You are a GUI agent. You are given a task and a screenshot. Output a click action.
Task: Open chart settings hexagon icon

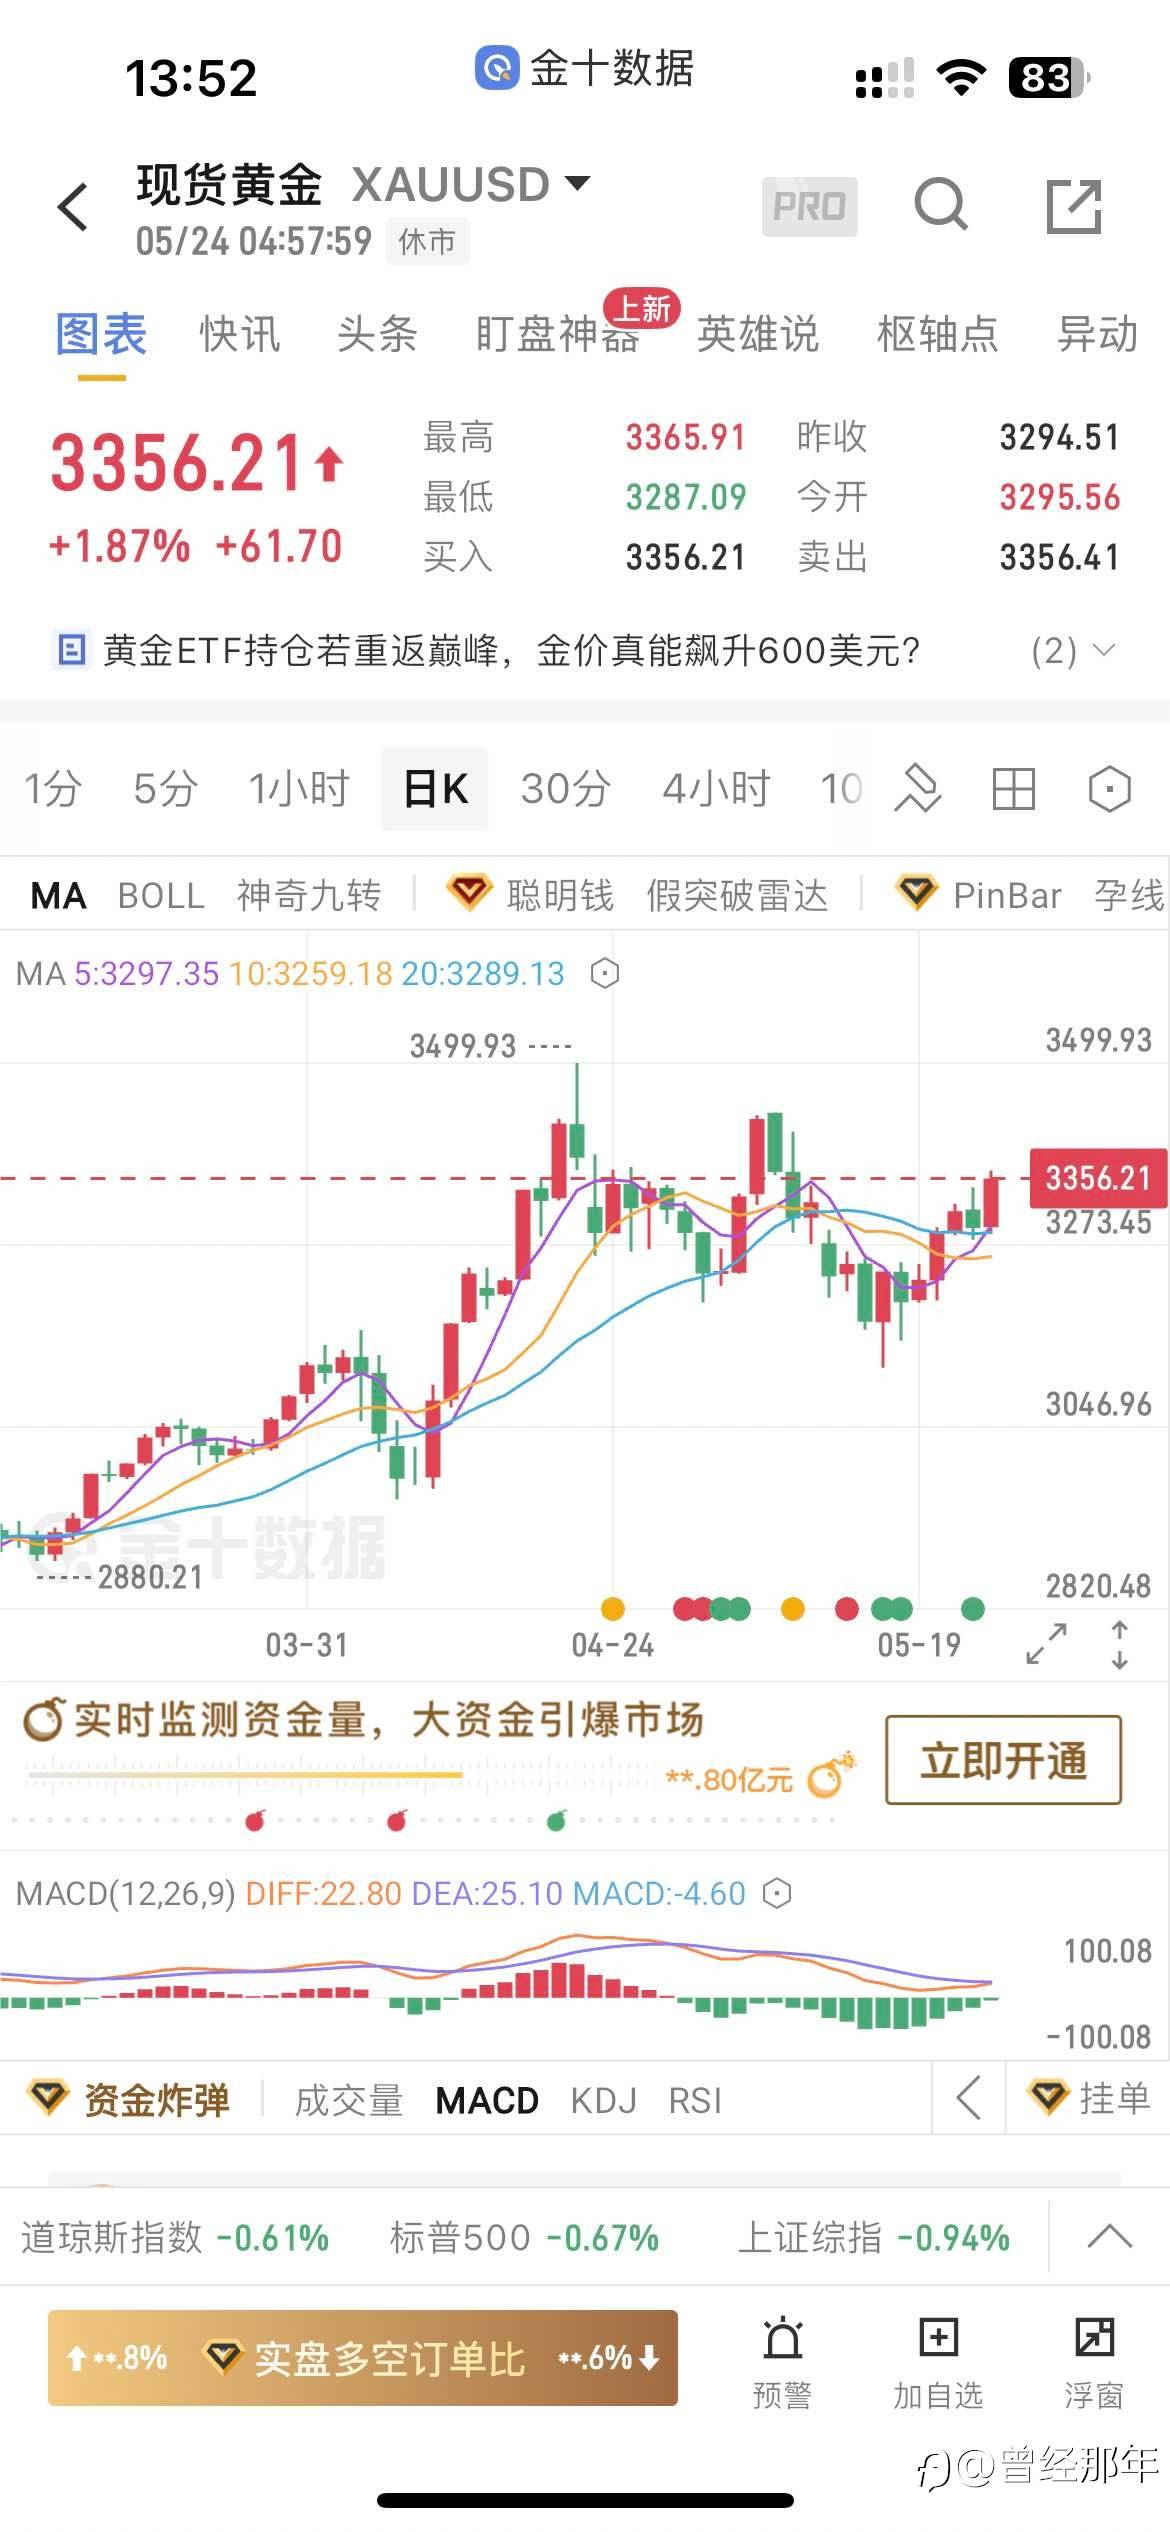coord(1109,789)
